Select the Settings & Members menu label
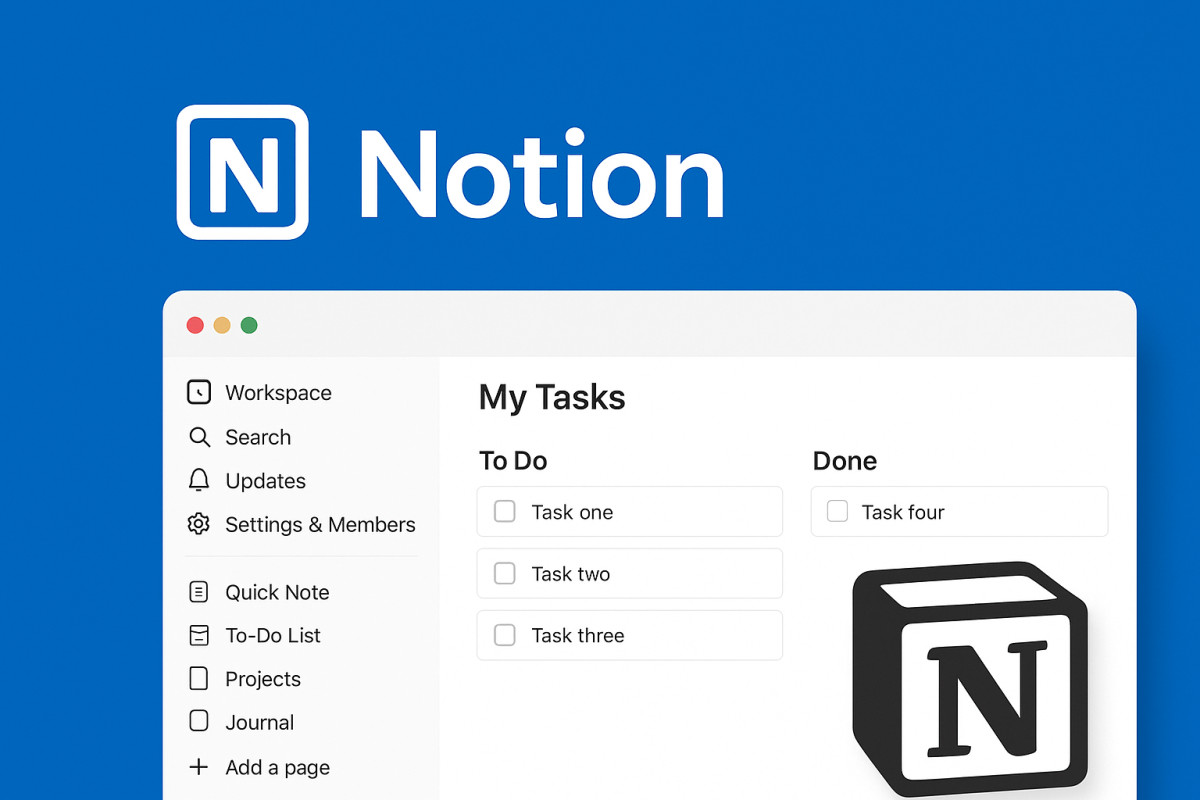 [320, 525]
